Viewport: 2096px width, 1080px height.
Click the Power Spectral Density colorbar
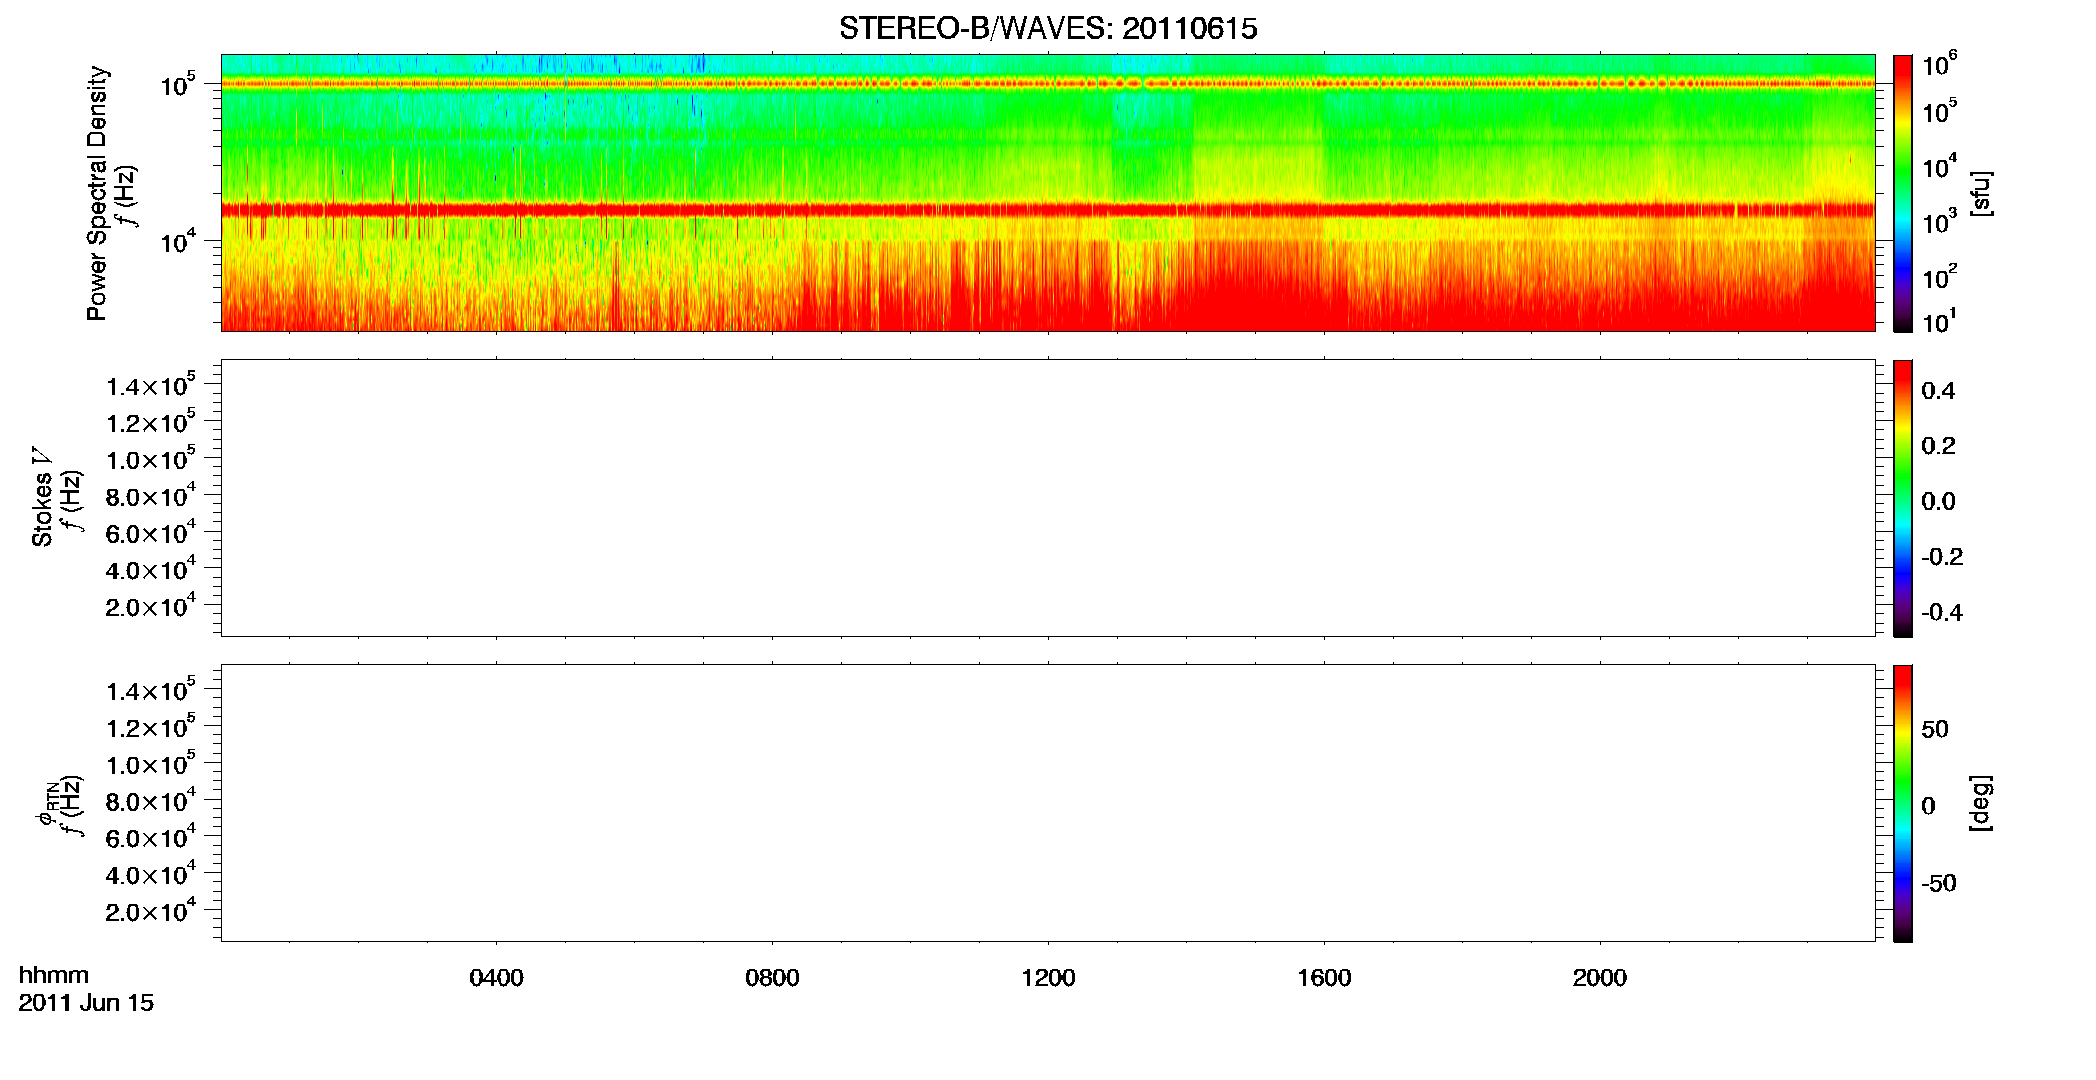pyautogui.click(x=1903, y=193)
